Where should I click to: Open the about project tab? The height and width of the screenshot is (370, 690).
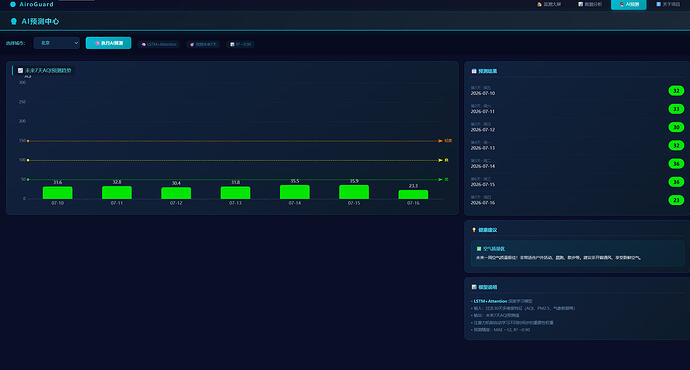point(668,4)
